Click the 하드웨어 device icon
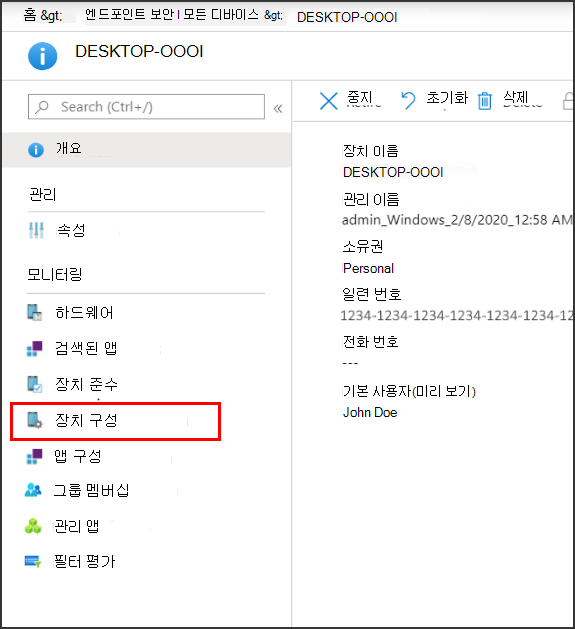 35,312
